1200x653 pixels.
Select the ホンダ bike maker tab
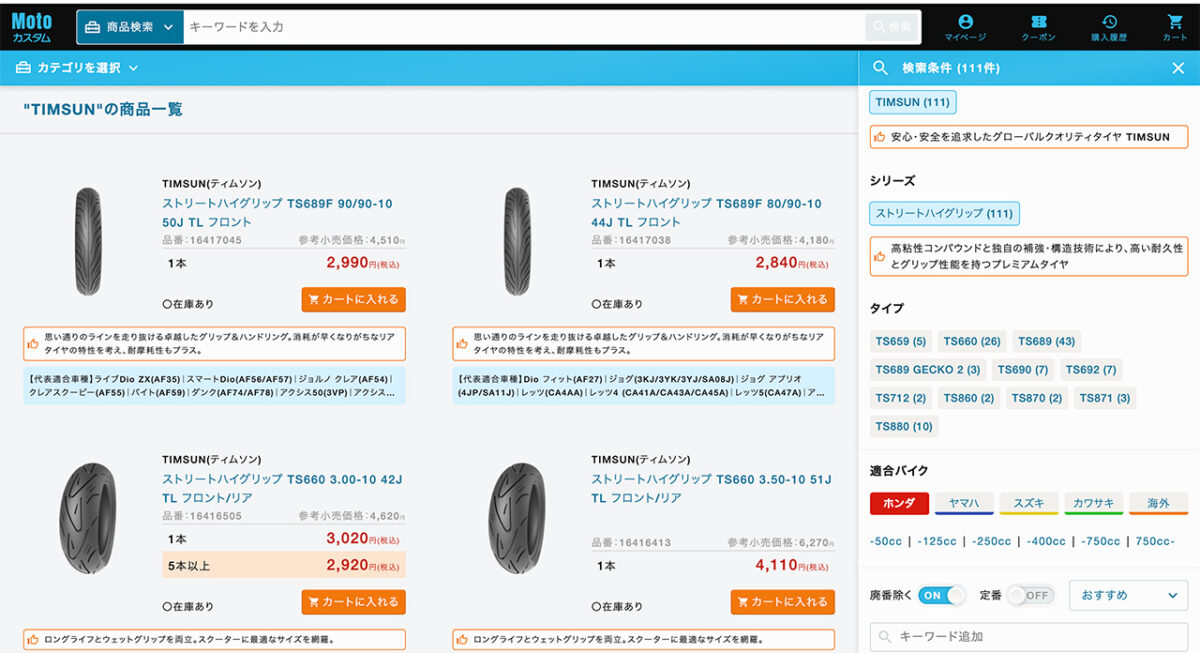point(899,503)
